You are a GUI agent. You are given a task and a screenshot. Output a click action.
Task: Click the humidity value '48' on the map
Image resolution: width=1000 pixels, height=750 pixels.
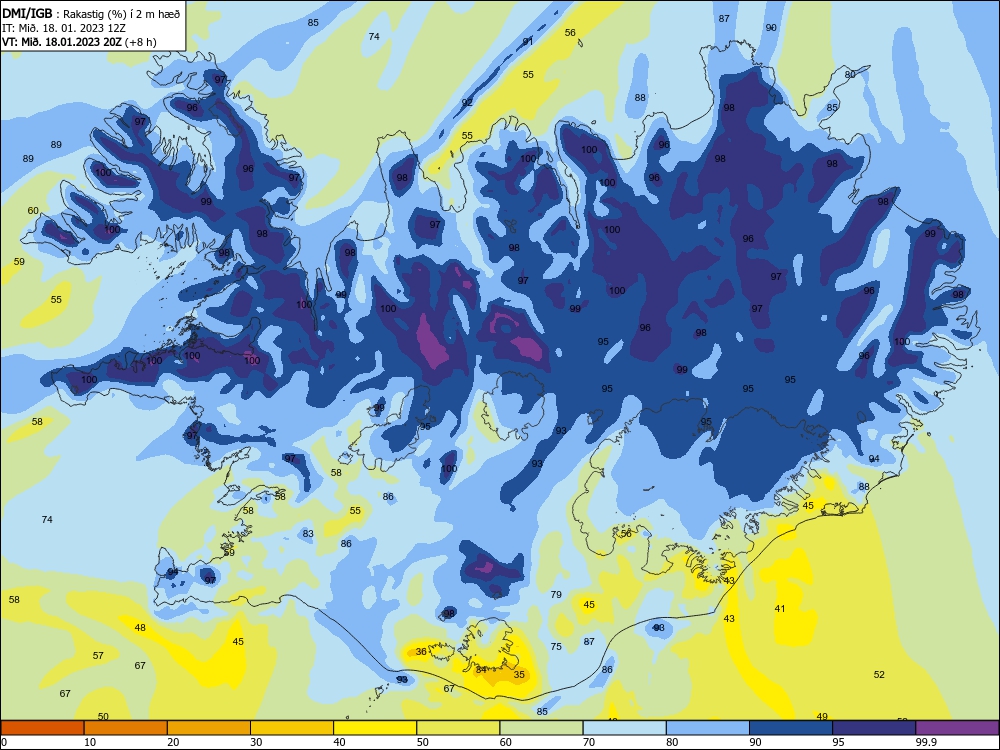(x=140, y=628)
